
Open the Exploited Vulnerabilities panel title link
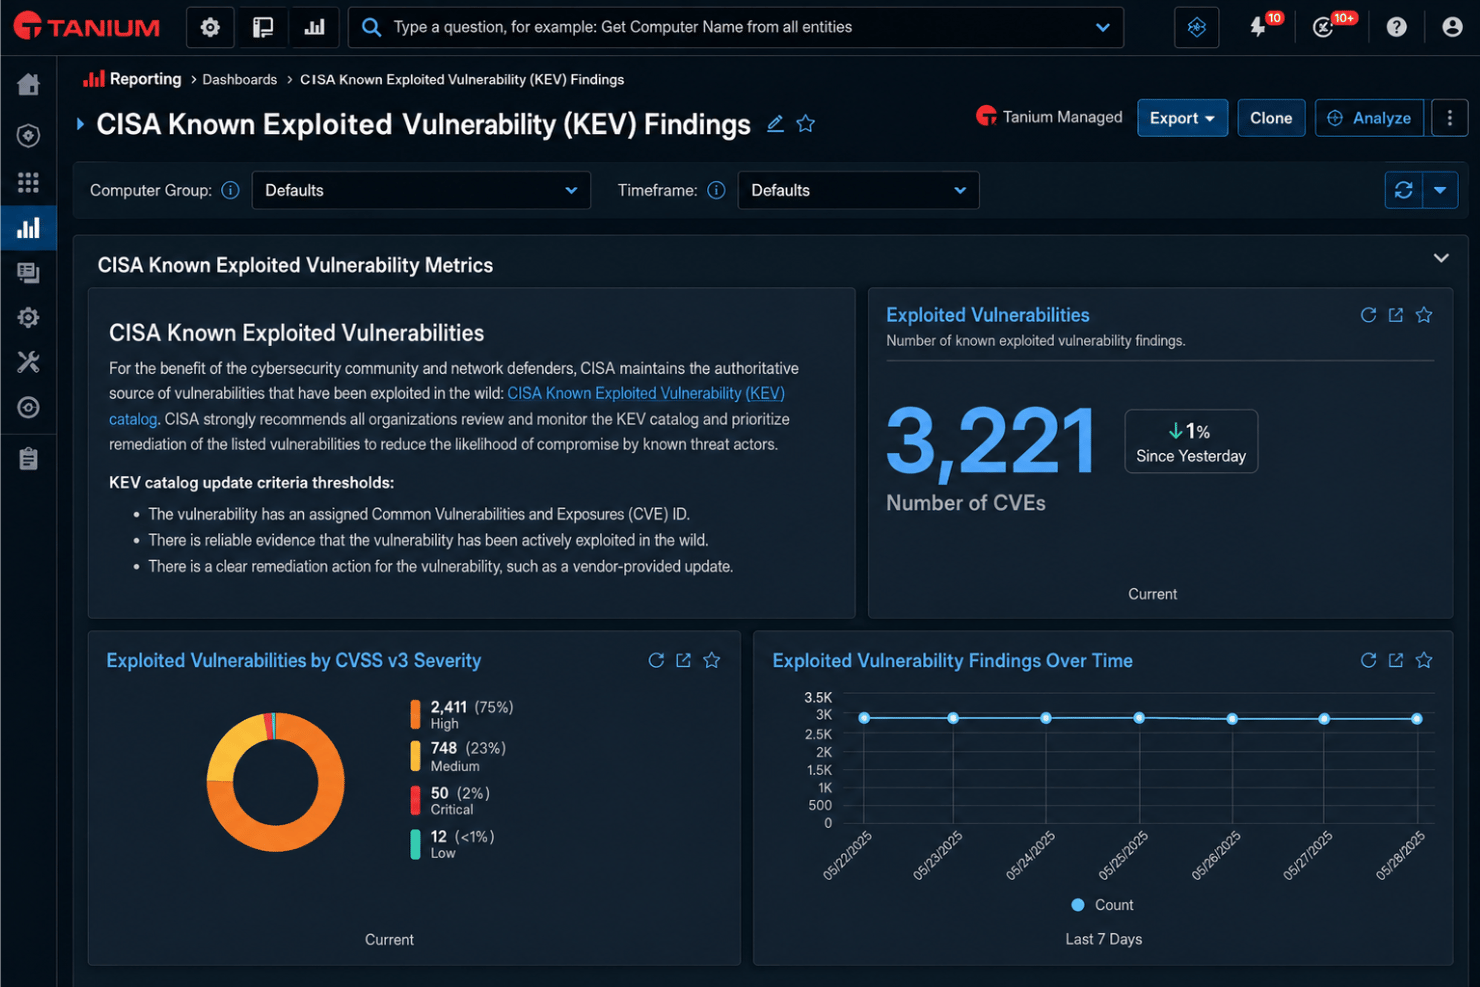[x=988, y=315]
